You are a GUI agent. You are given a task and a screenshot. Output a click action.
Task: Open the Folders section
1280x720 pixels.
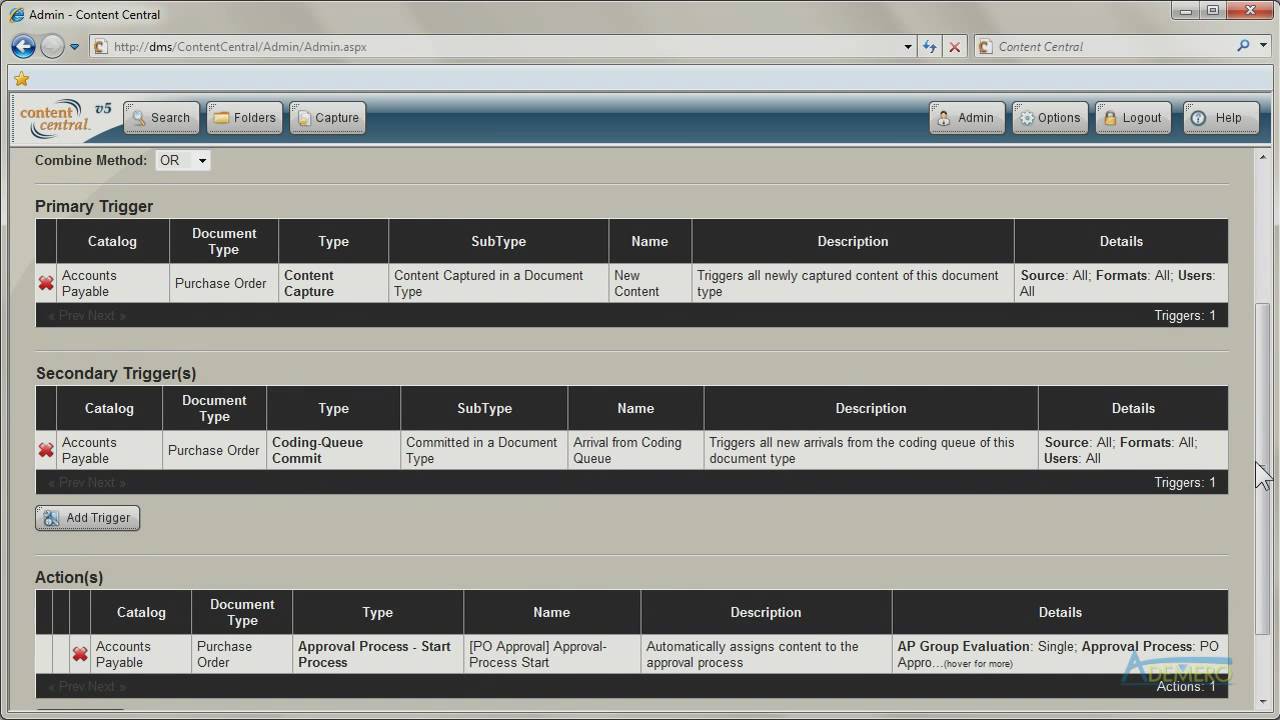(244, 118)
